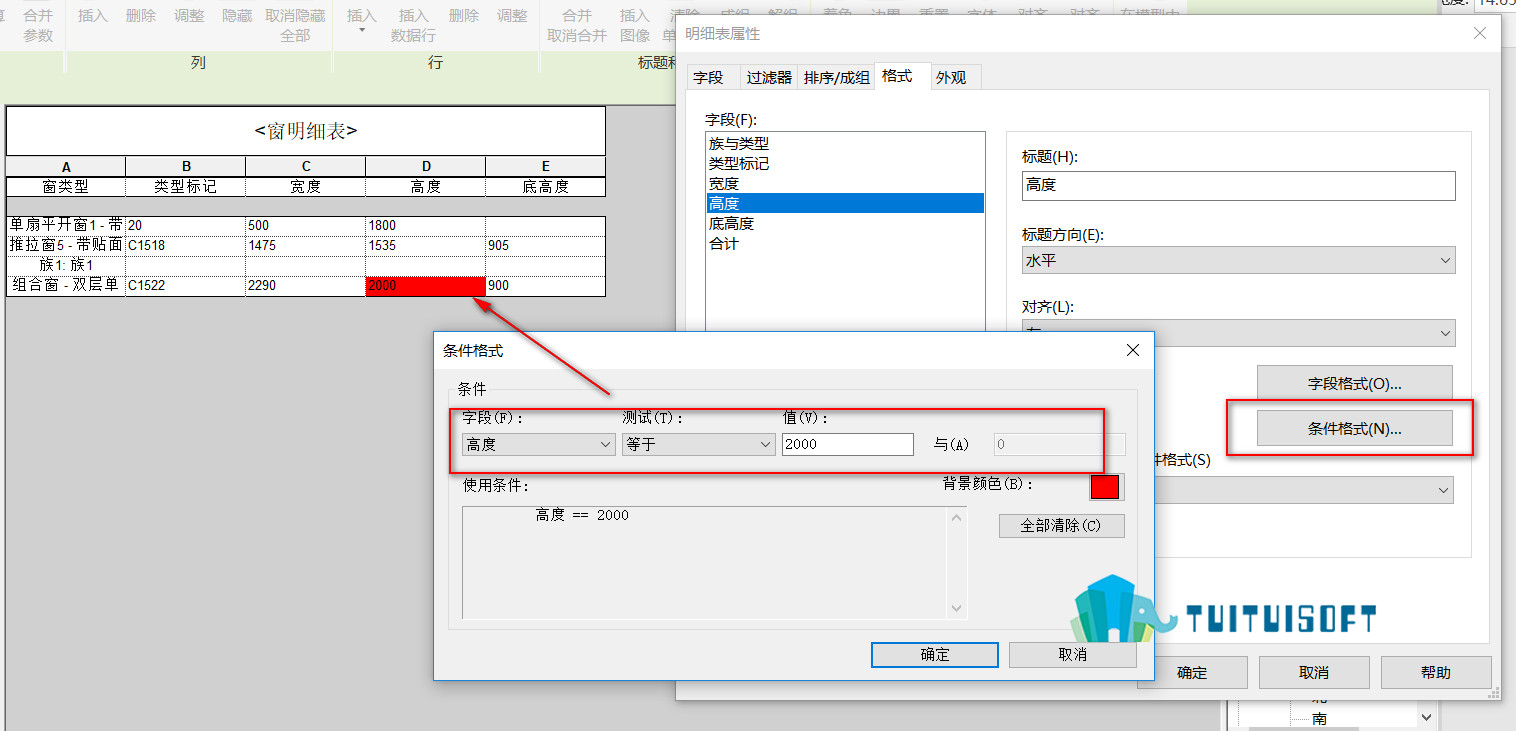
Task: Click the 族1: 族1 cell
Action: tap(66, 266)
